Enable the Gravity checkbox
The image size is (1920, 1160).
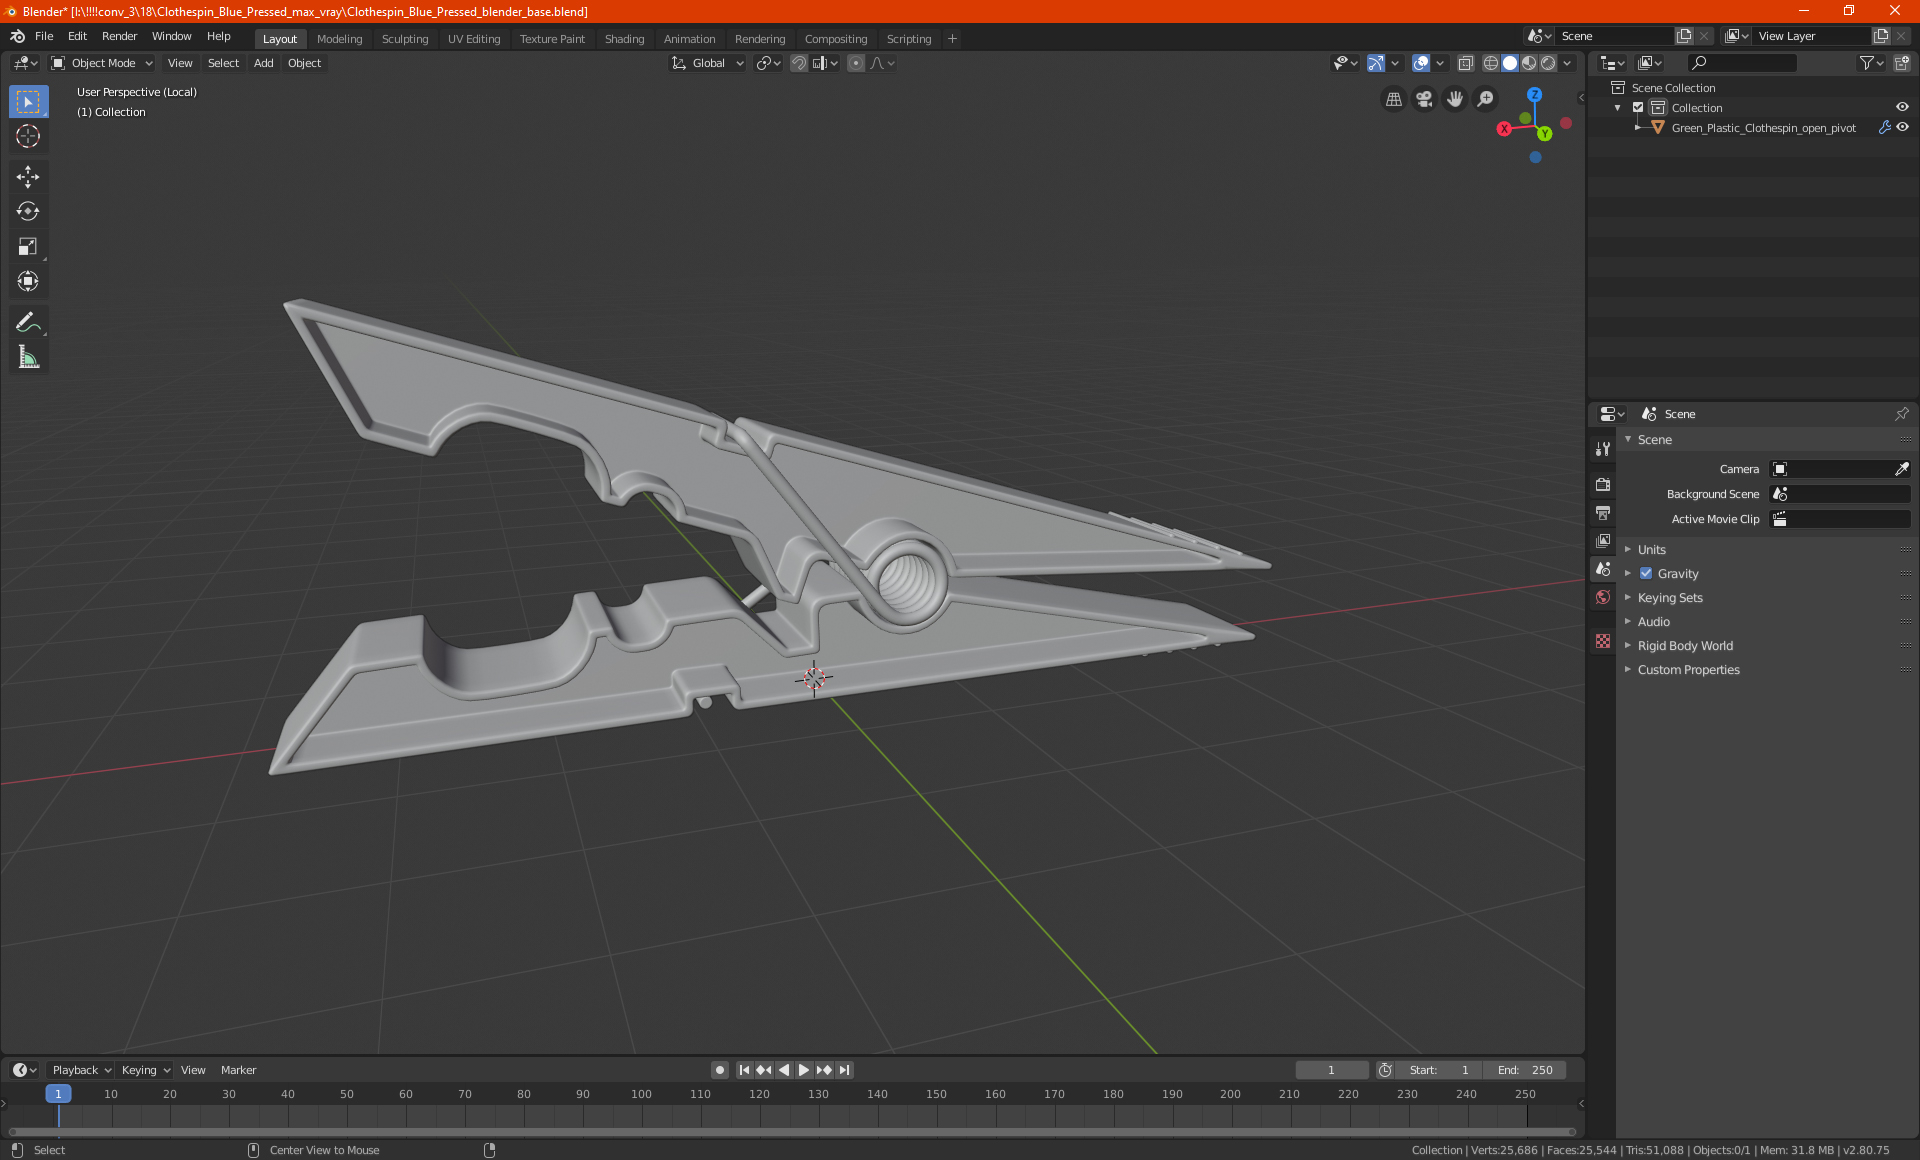(1646, 574)
